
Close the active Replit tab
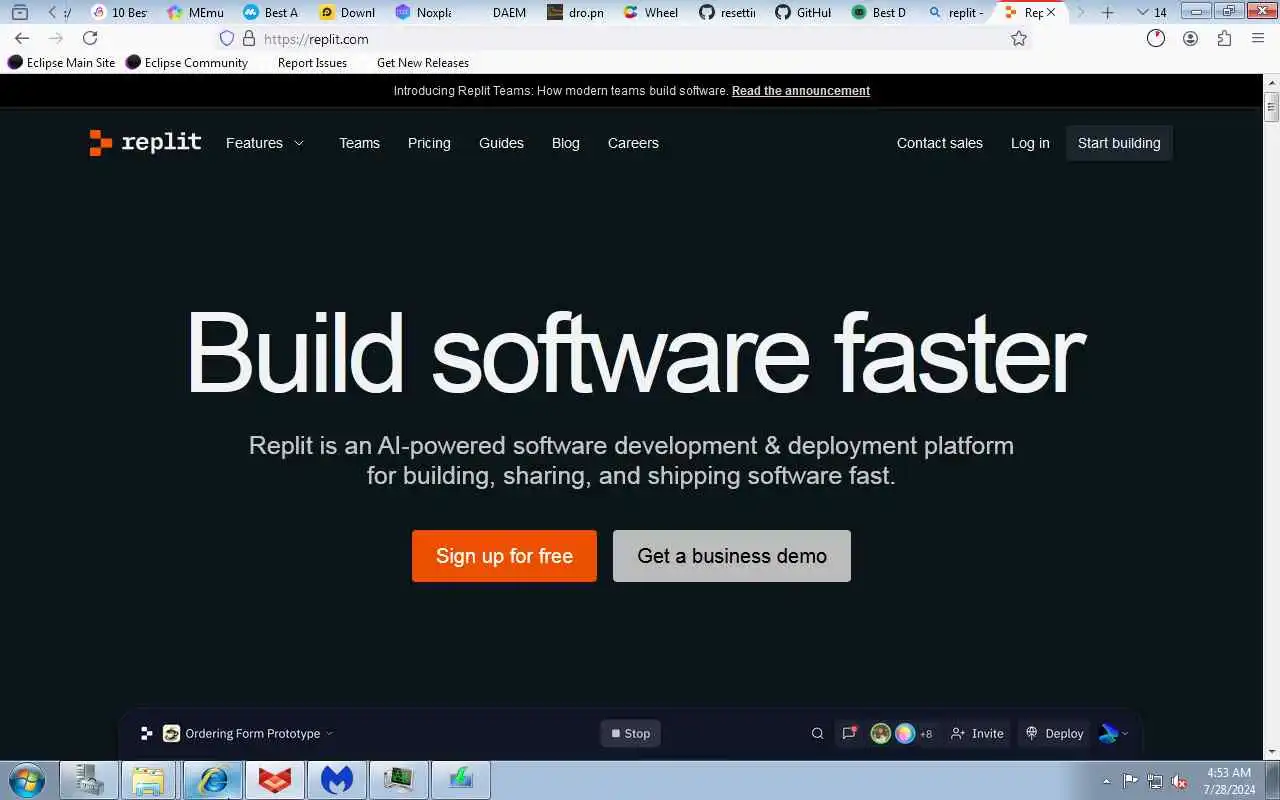(1050, 12)
